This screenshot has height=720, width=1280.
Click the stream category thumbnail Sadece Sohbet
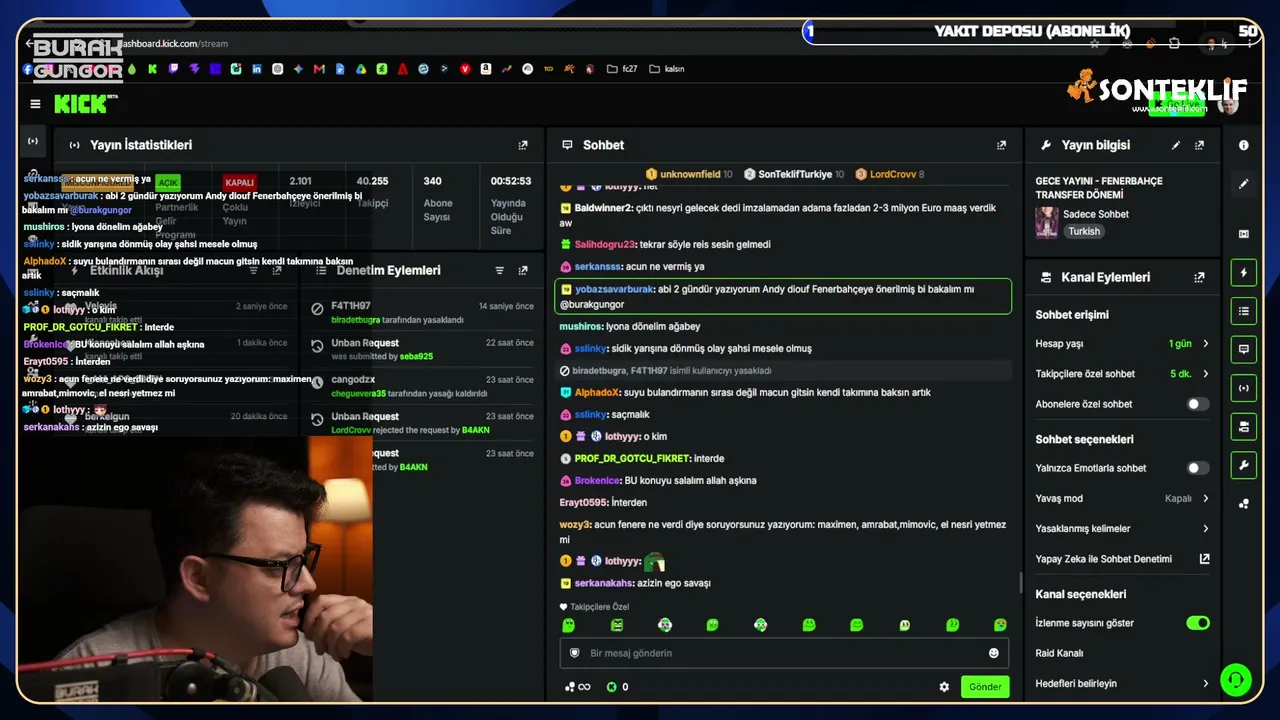[x=1047, y=222]
